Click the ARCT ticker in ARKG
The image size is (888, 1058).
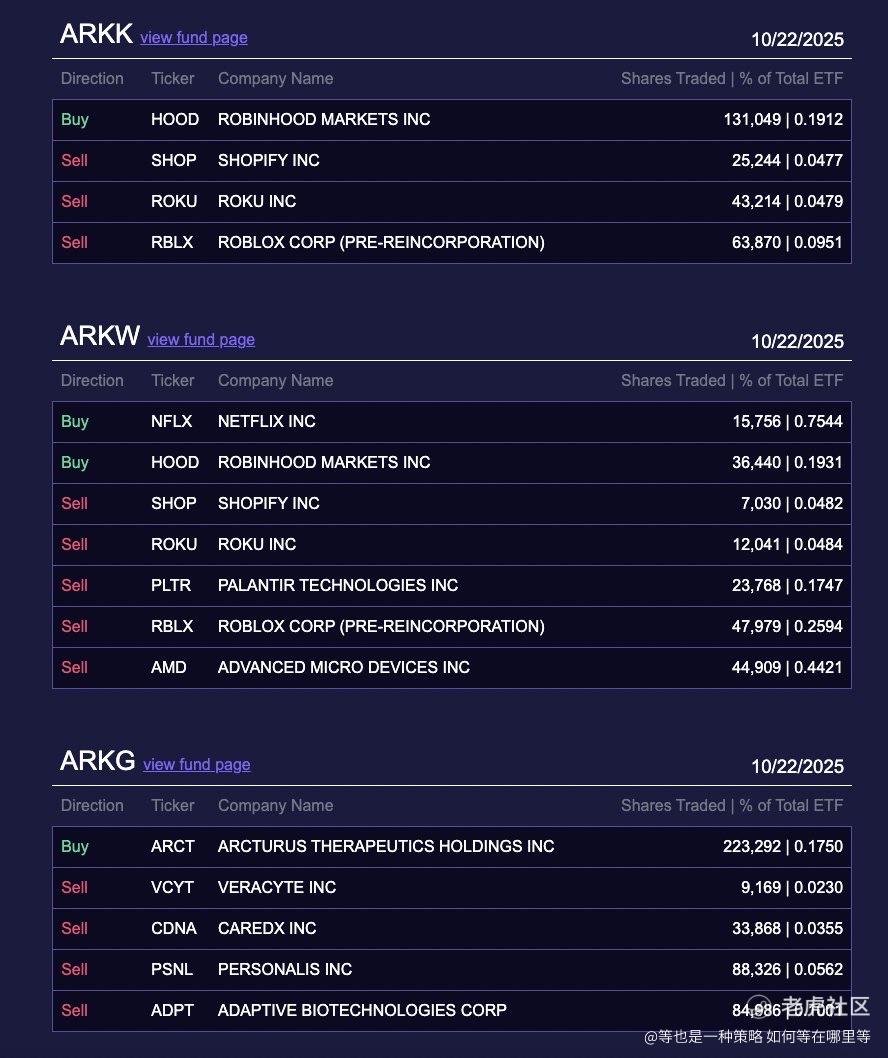(173, 847)
